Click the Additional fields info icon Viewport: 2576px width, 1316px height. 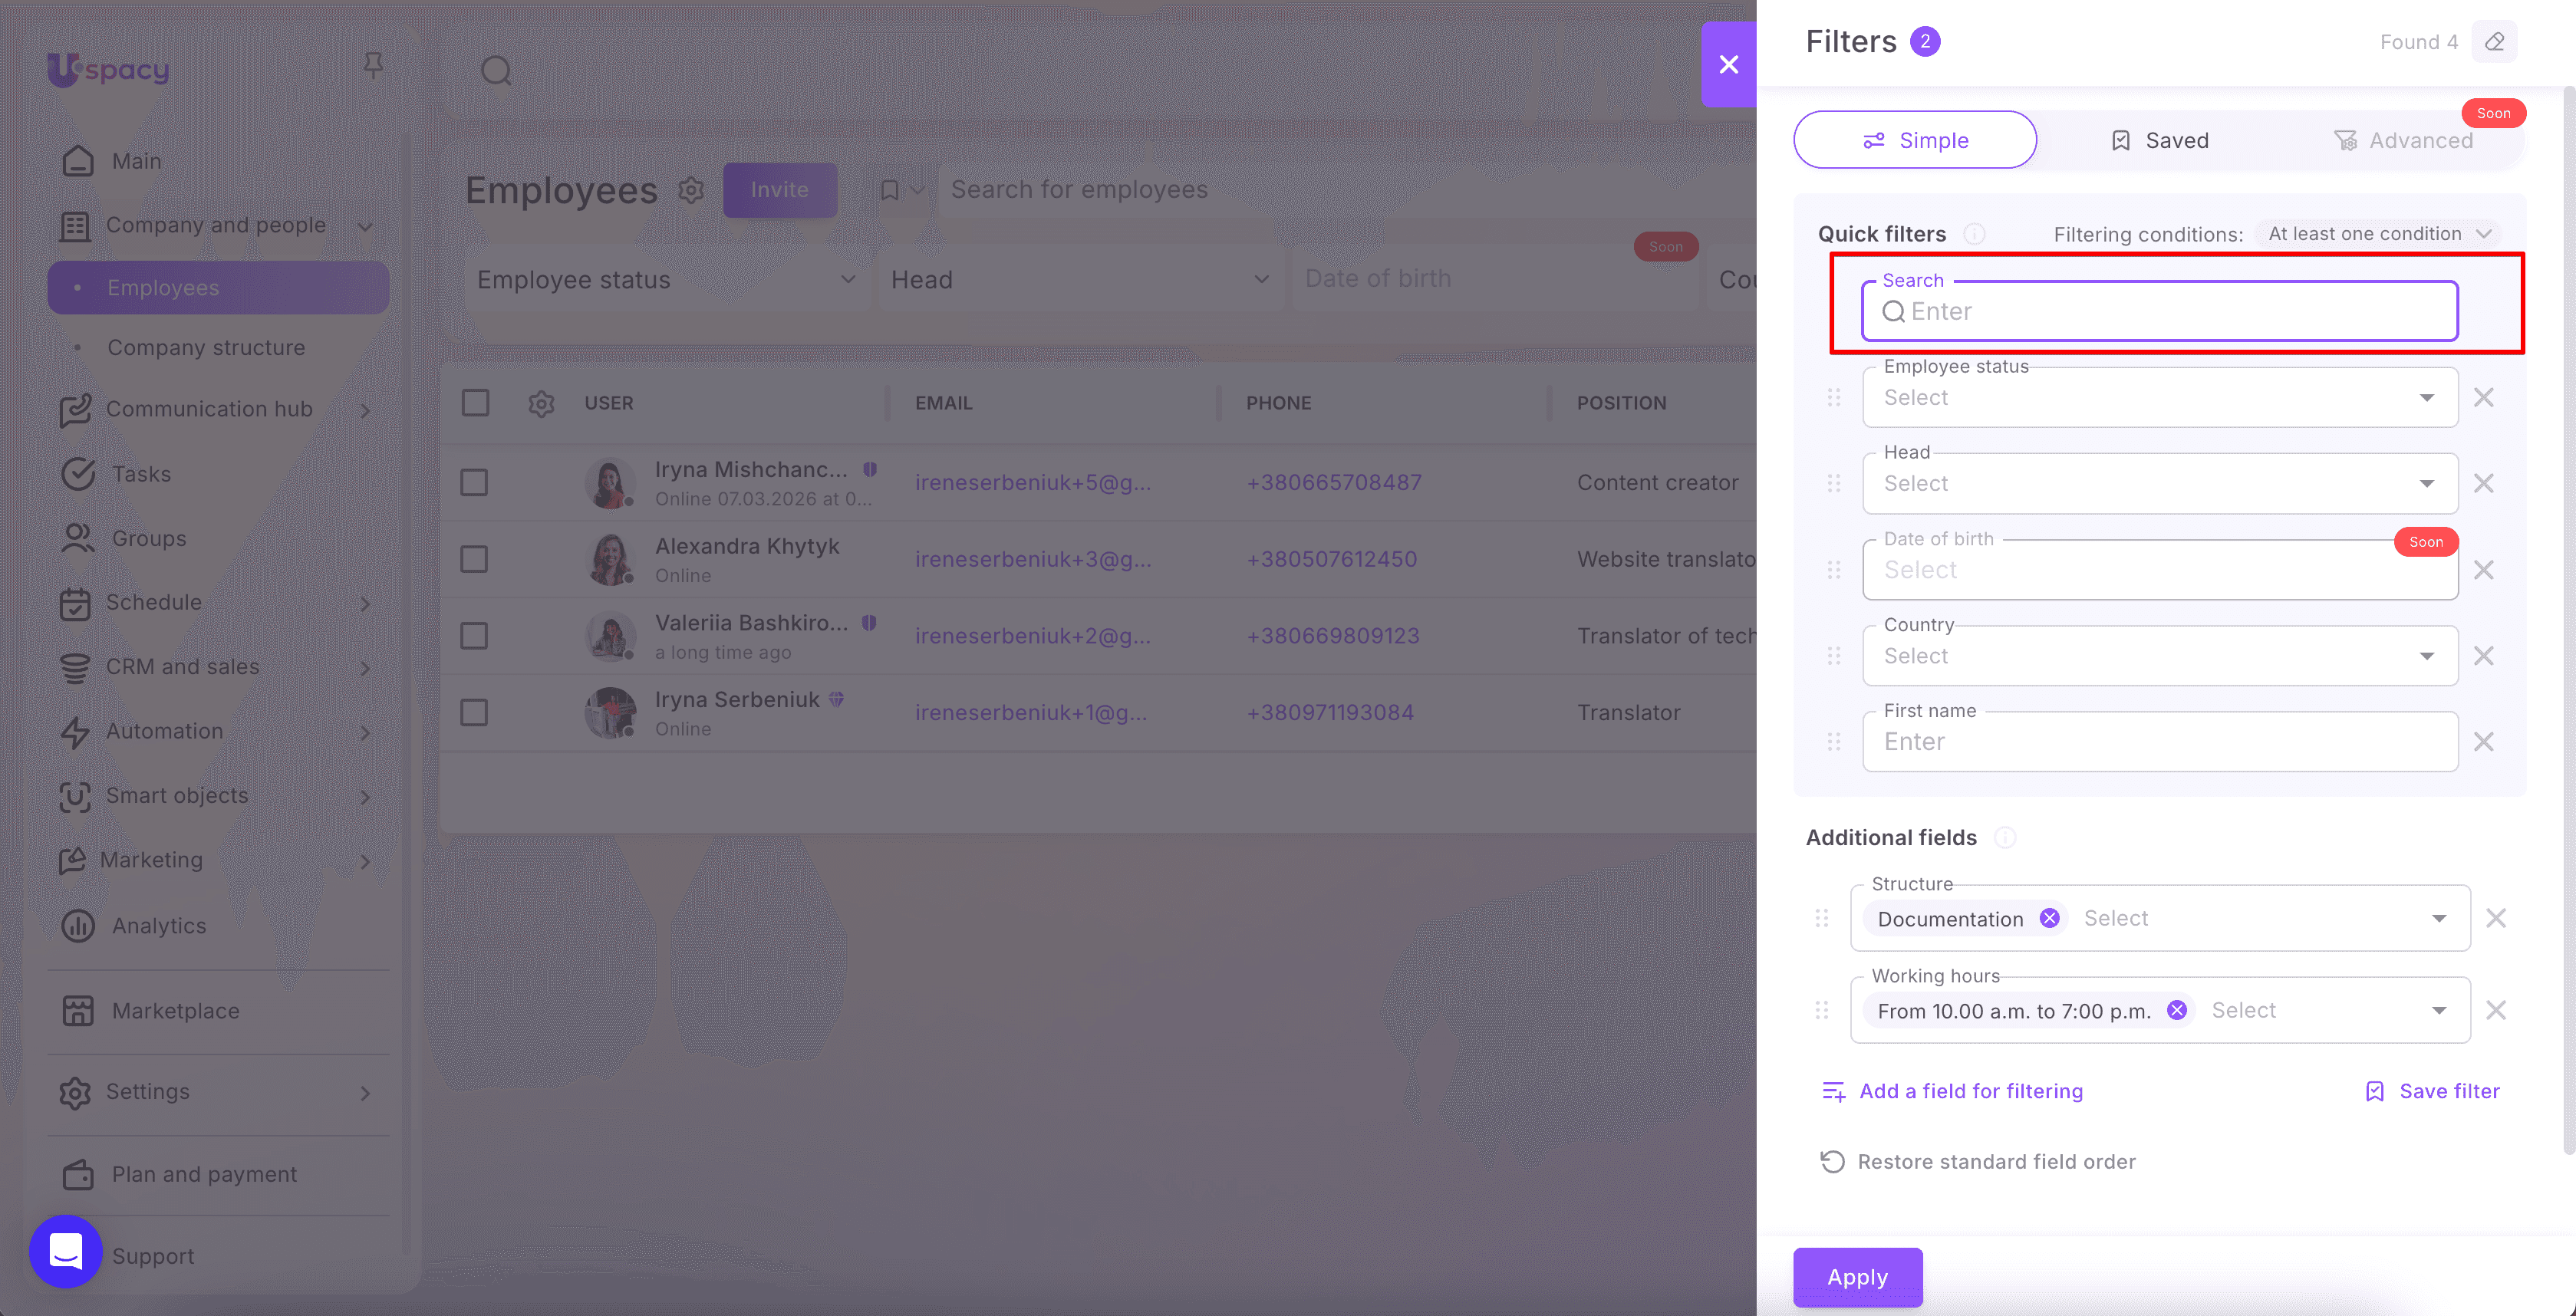pos(2005,838)
